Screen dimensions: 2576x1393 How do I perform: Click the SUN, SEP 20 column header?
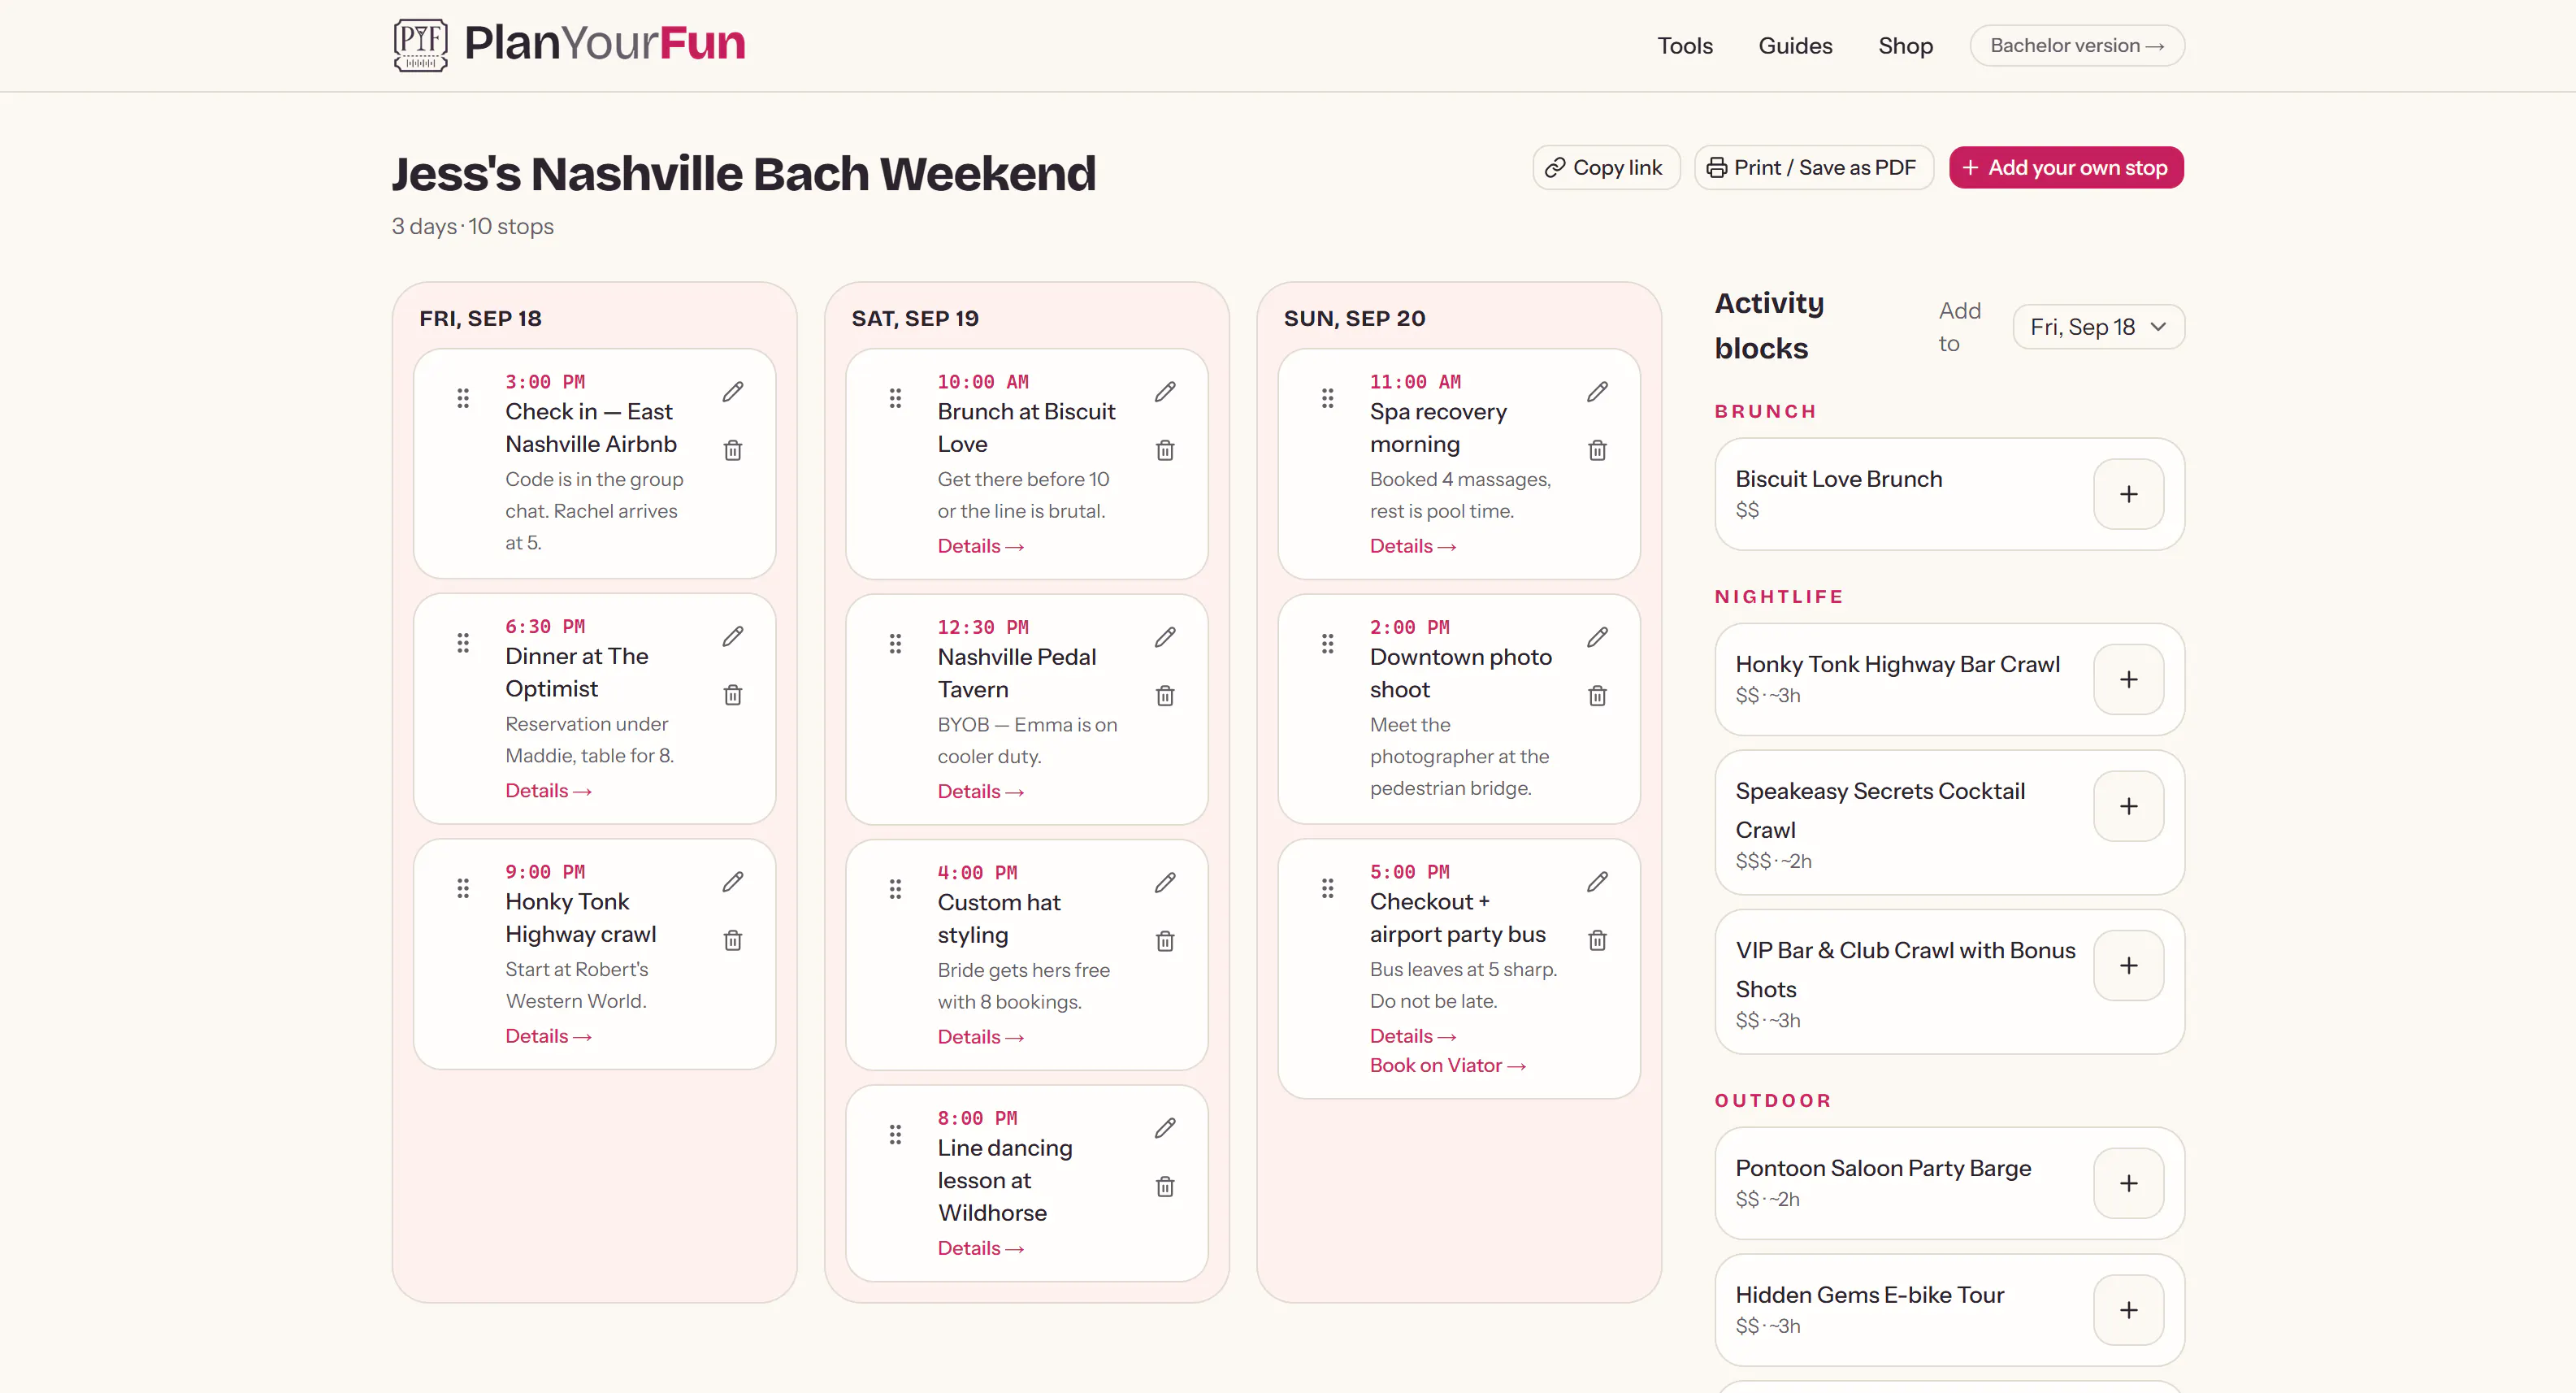click(x=1354, y=318)
